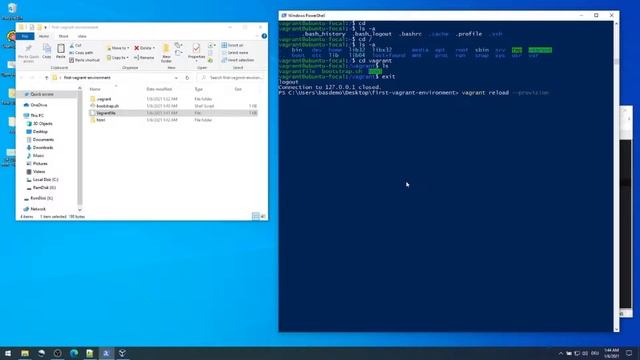Click Copy path in the ribbon
This screenshot has width=640, height=360.
[81, 53]
